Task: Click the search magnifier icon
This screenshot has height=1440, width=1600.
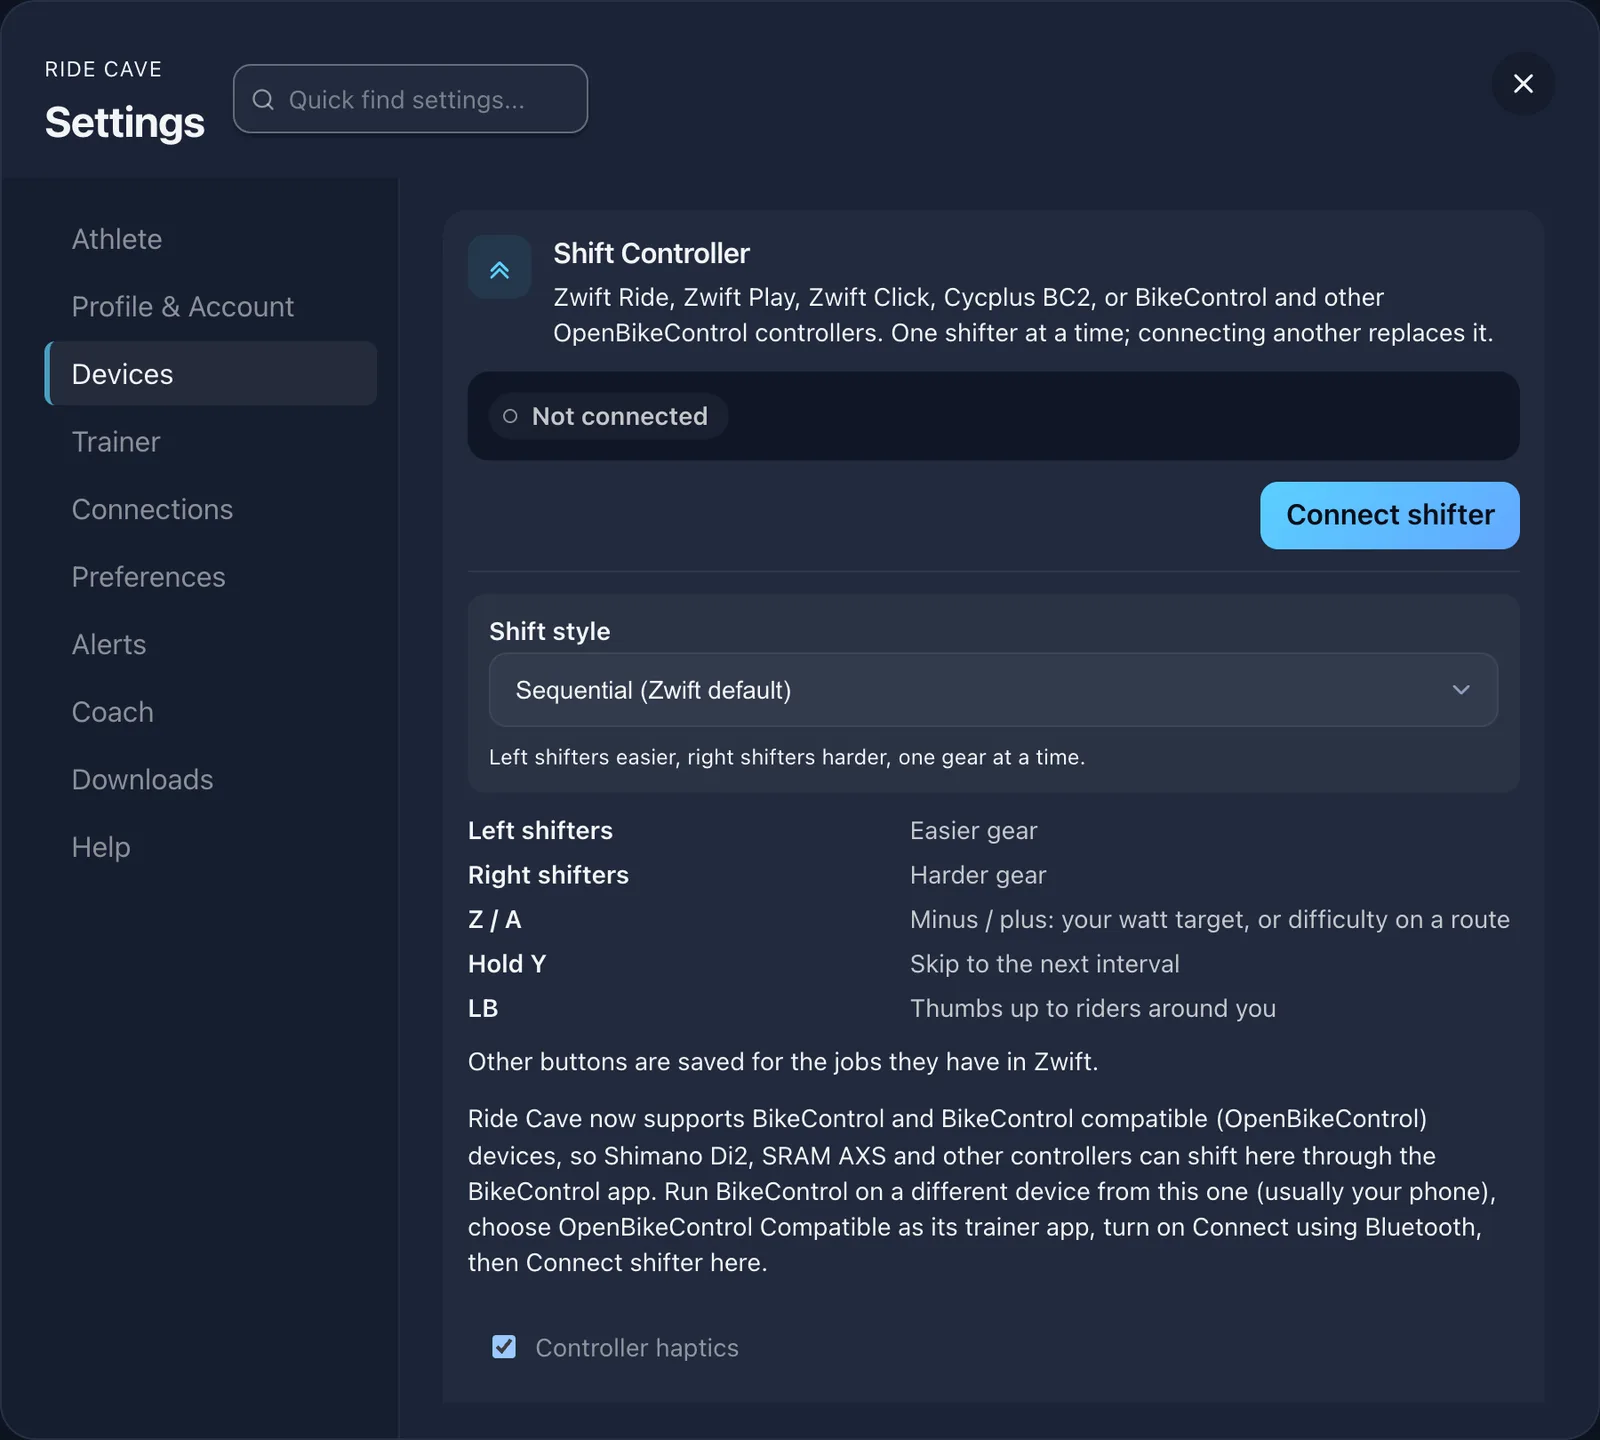Action: pyautogui.click(x=263, y=99)
